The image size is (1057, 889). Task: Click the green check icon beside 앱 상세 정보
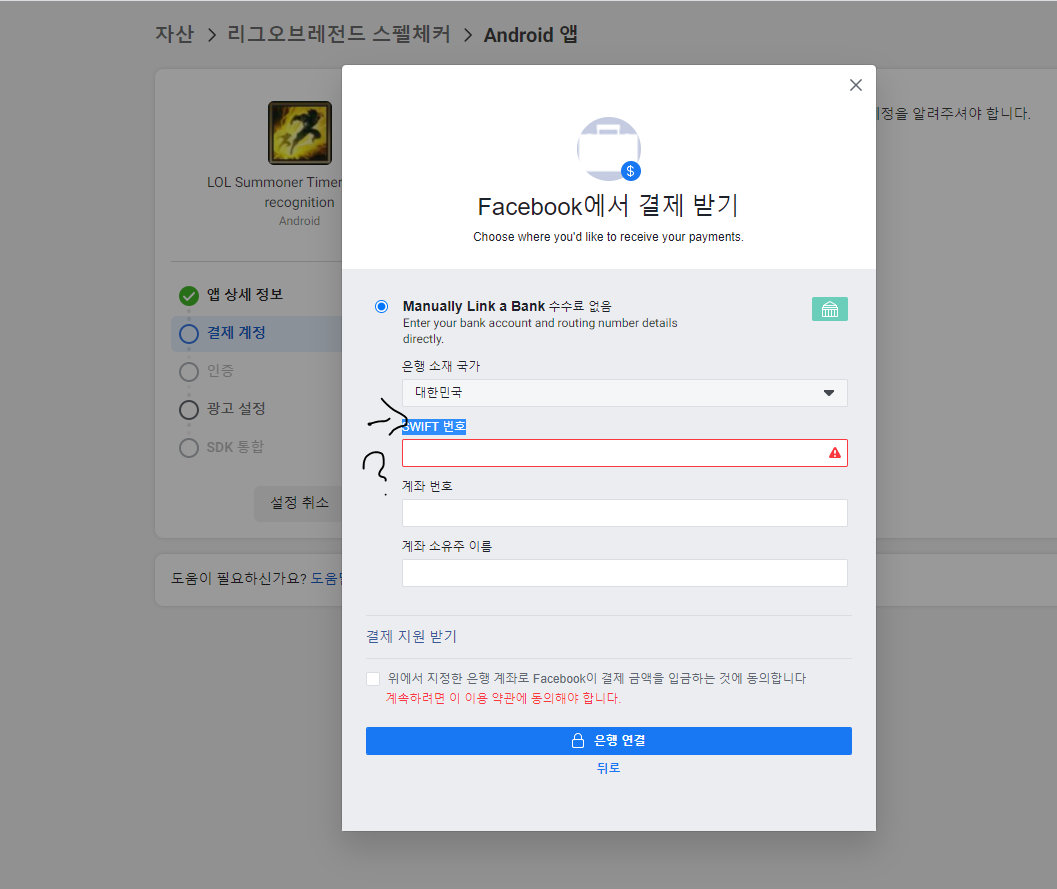click(189, 295)
